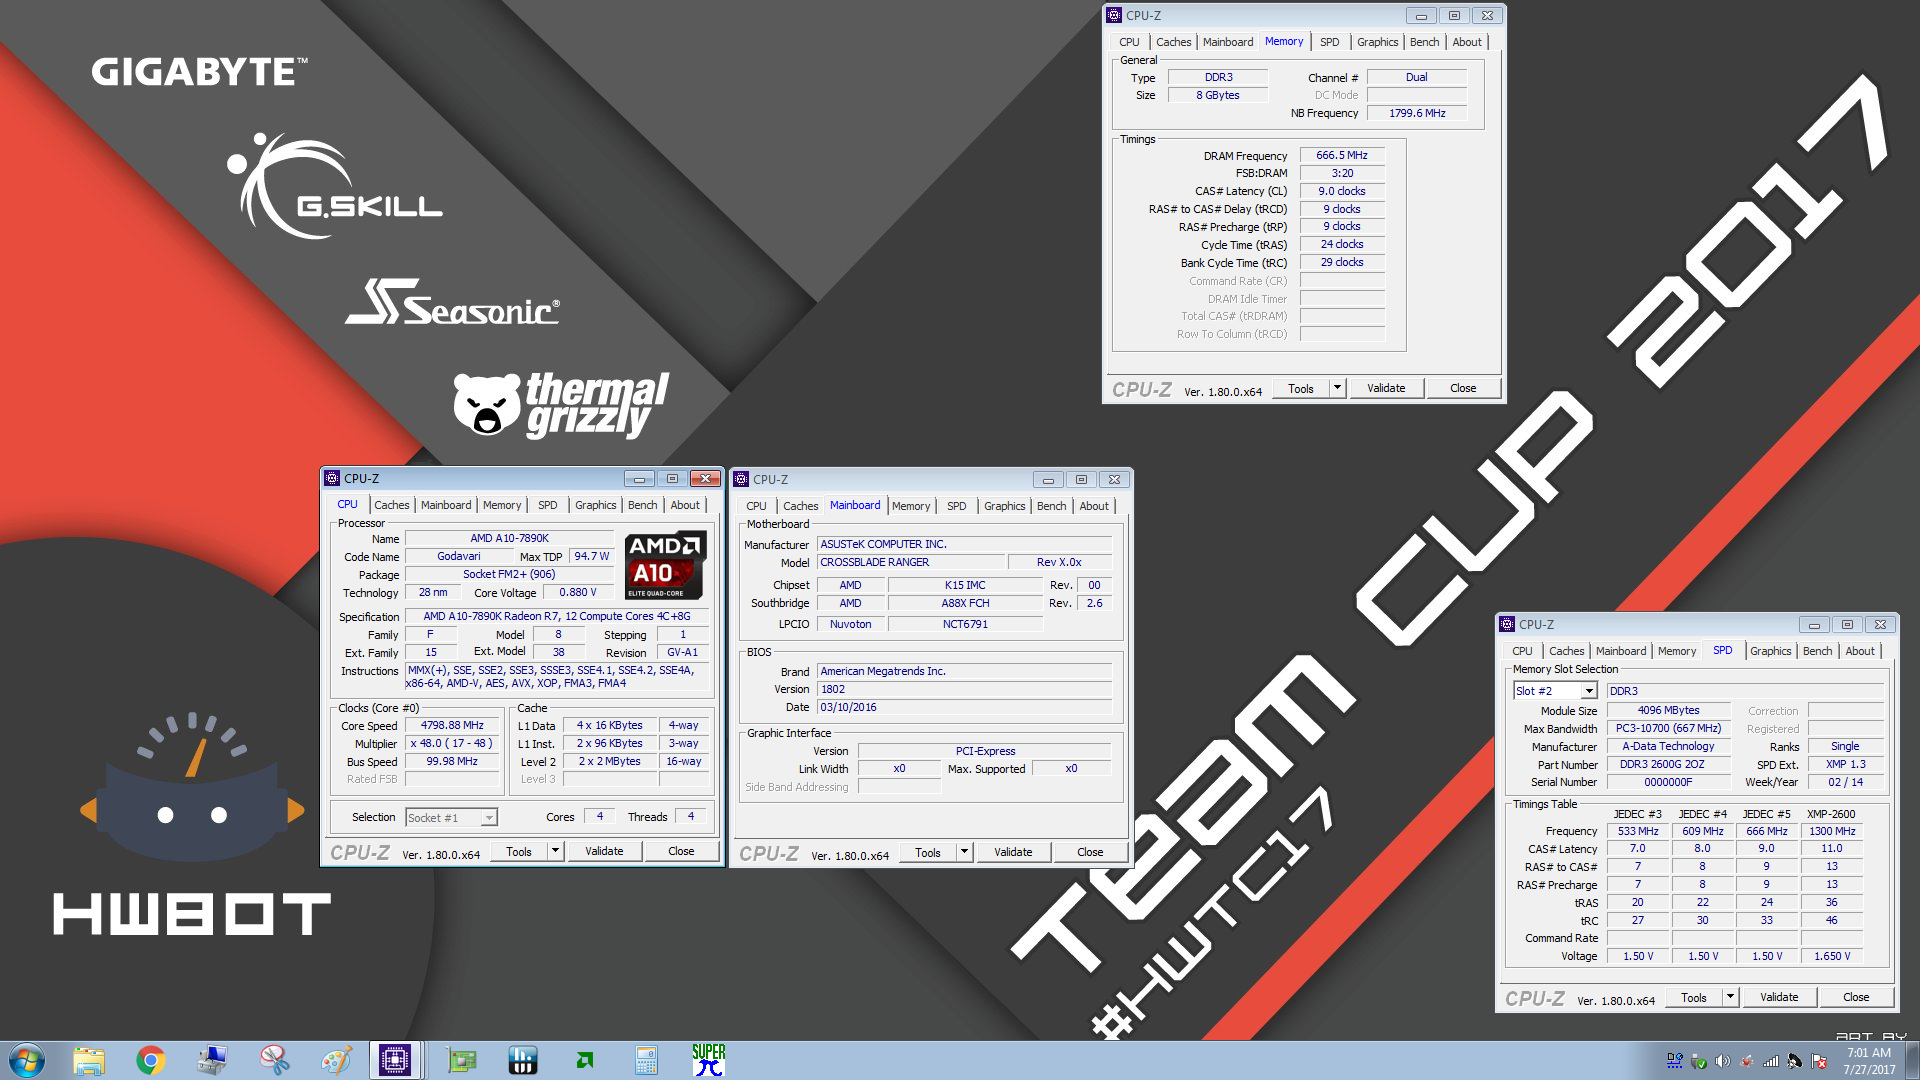Image resolution: width=1920 pixels, height=1080 pixels.
Task: Click the XMP-2600 frequency 1300 MHz
Action: click(x=1832, y=831)
